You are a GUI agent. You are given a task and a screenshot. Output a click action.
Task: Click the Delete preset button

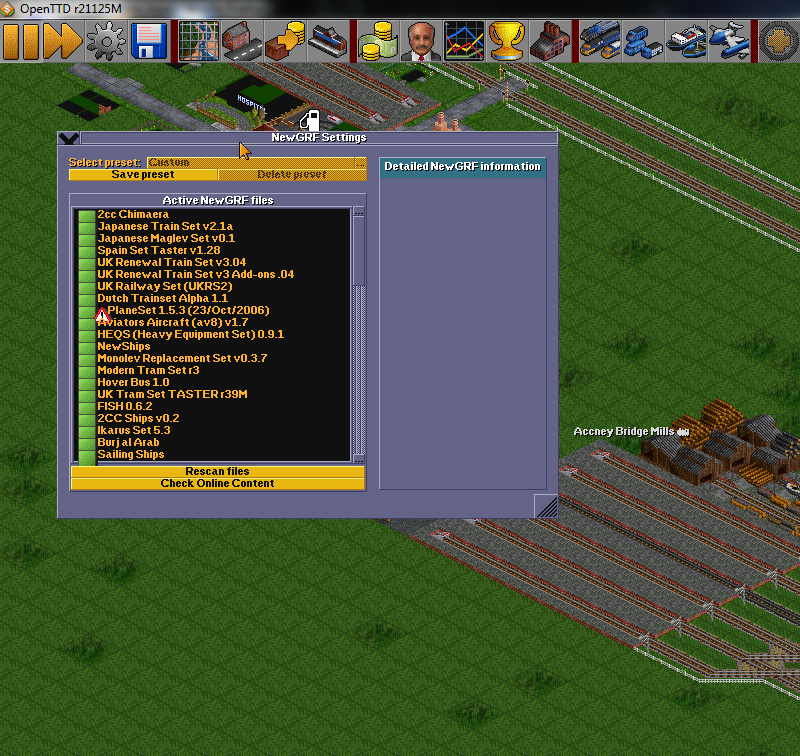coord(292,174)
